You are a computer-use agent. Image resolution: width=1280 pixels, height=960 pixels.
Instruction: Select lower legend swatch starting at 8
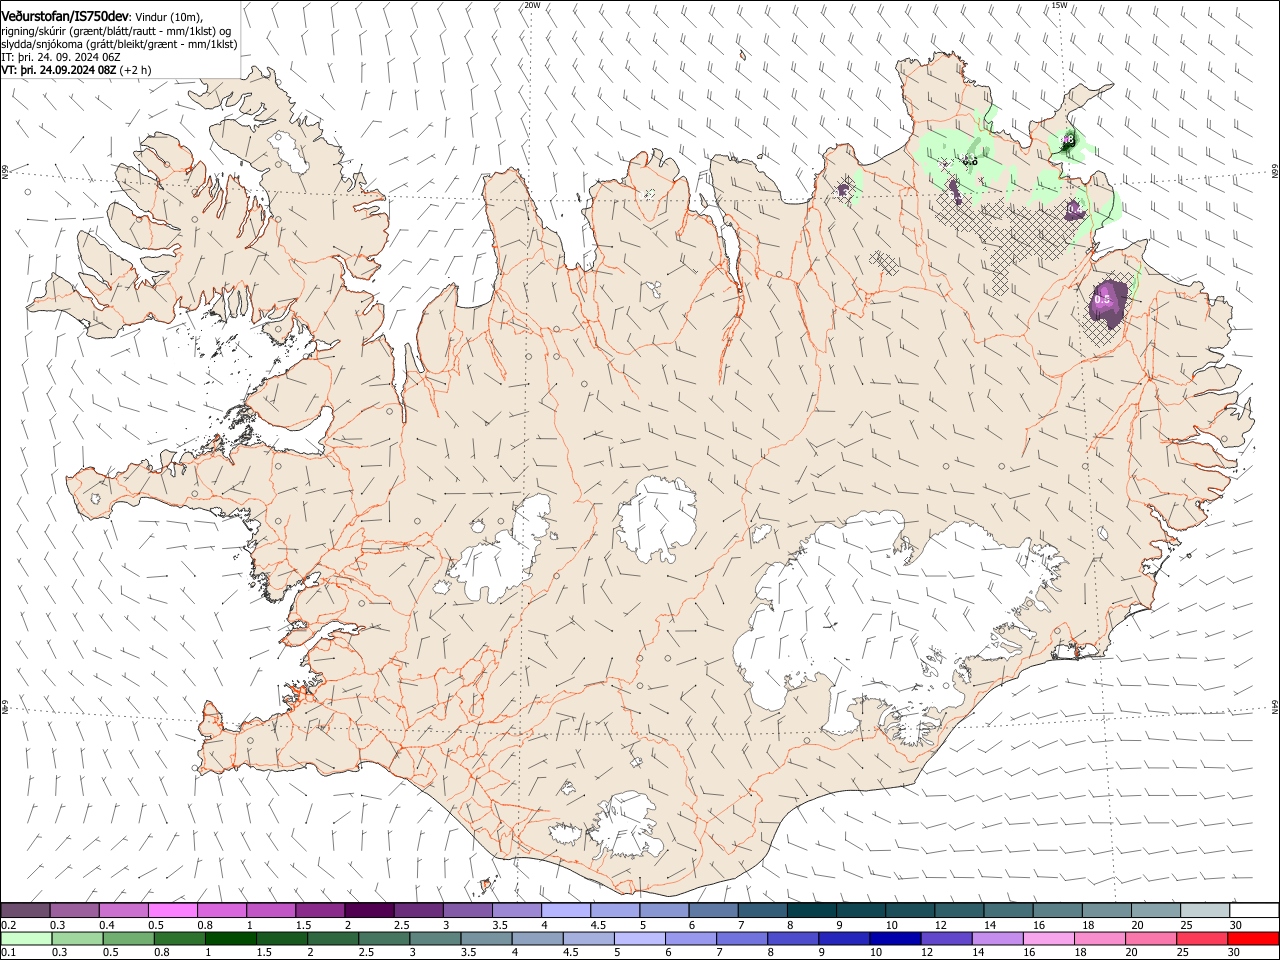tap(791, 938)
